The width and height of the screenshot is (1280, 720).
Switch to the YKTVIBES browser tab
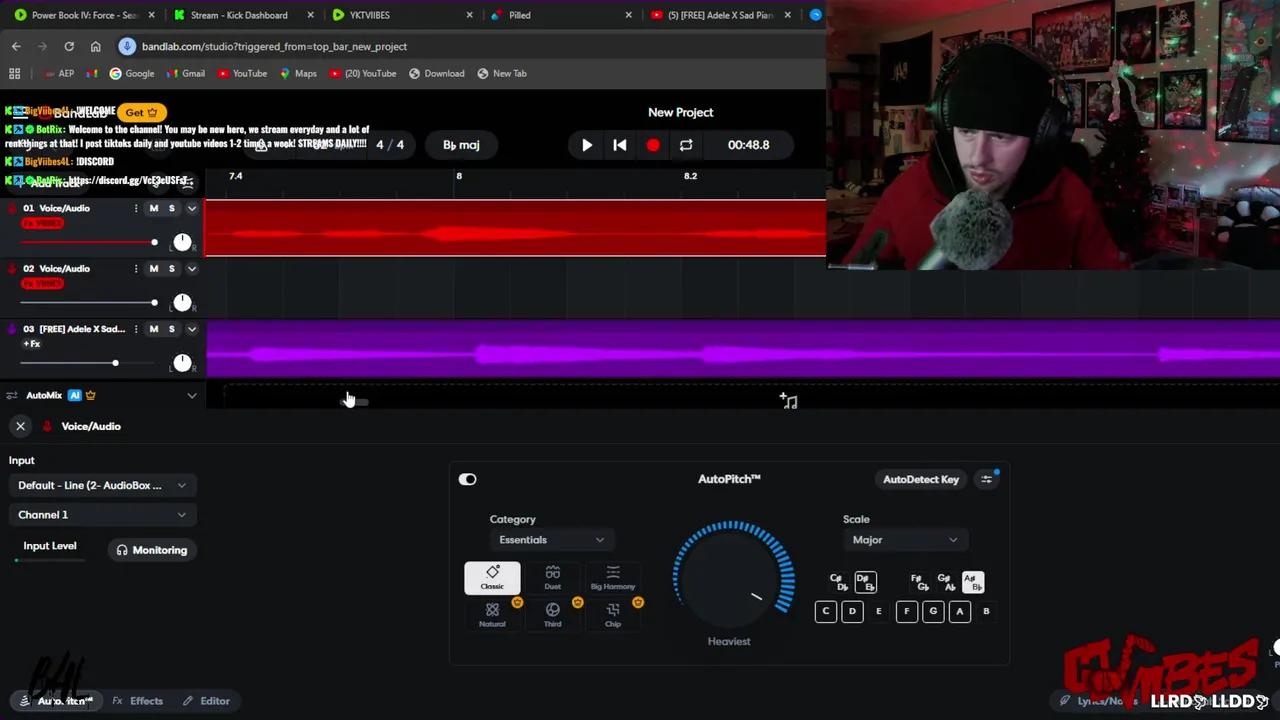pos(369,15)
